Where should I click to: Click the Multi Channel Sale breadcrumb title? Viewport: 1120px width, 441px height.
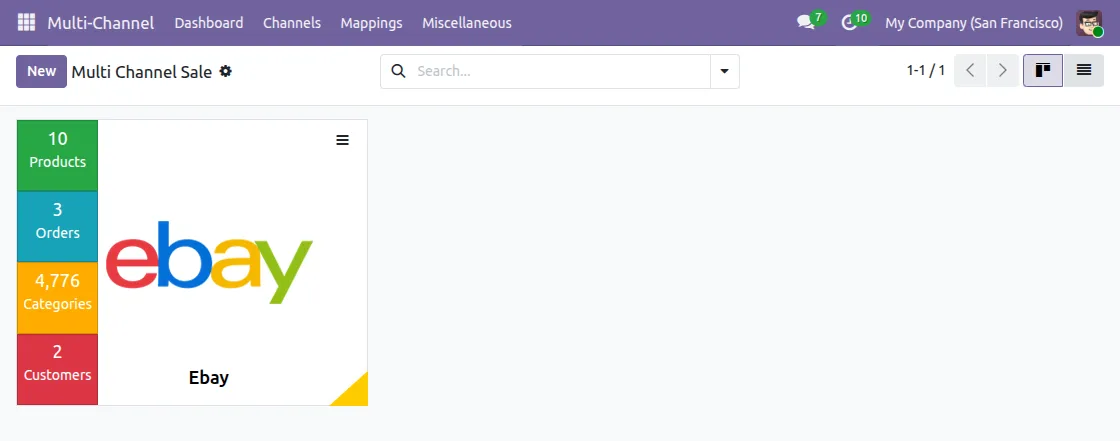coord(141,71)
